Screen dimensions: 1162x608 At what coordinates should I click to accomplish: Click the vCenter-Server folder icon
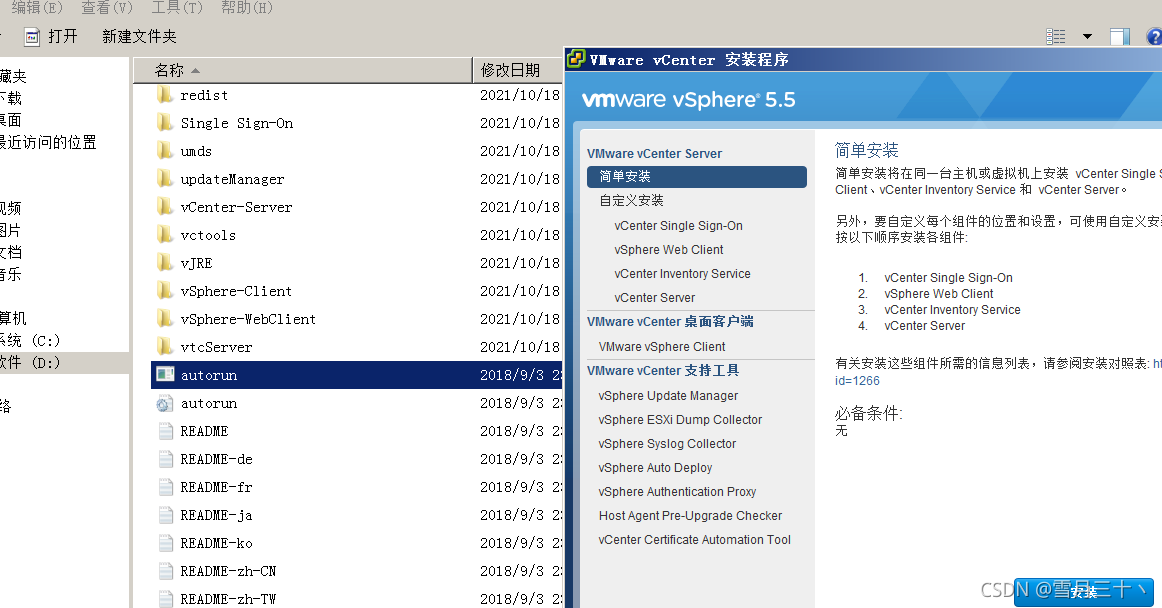[x=165, y=207]
